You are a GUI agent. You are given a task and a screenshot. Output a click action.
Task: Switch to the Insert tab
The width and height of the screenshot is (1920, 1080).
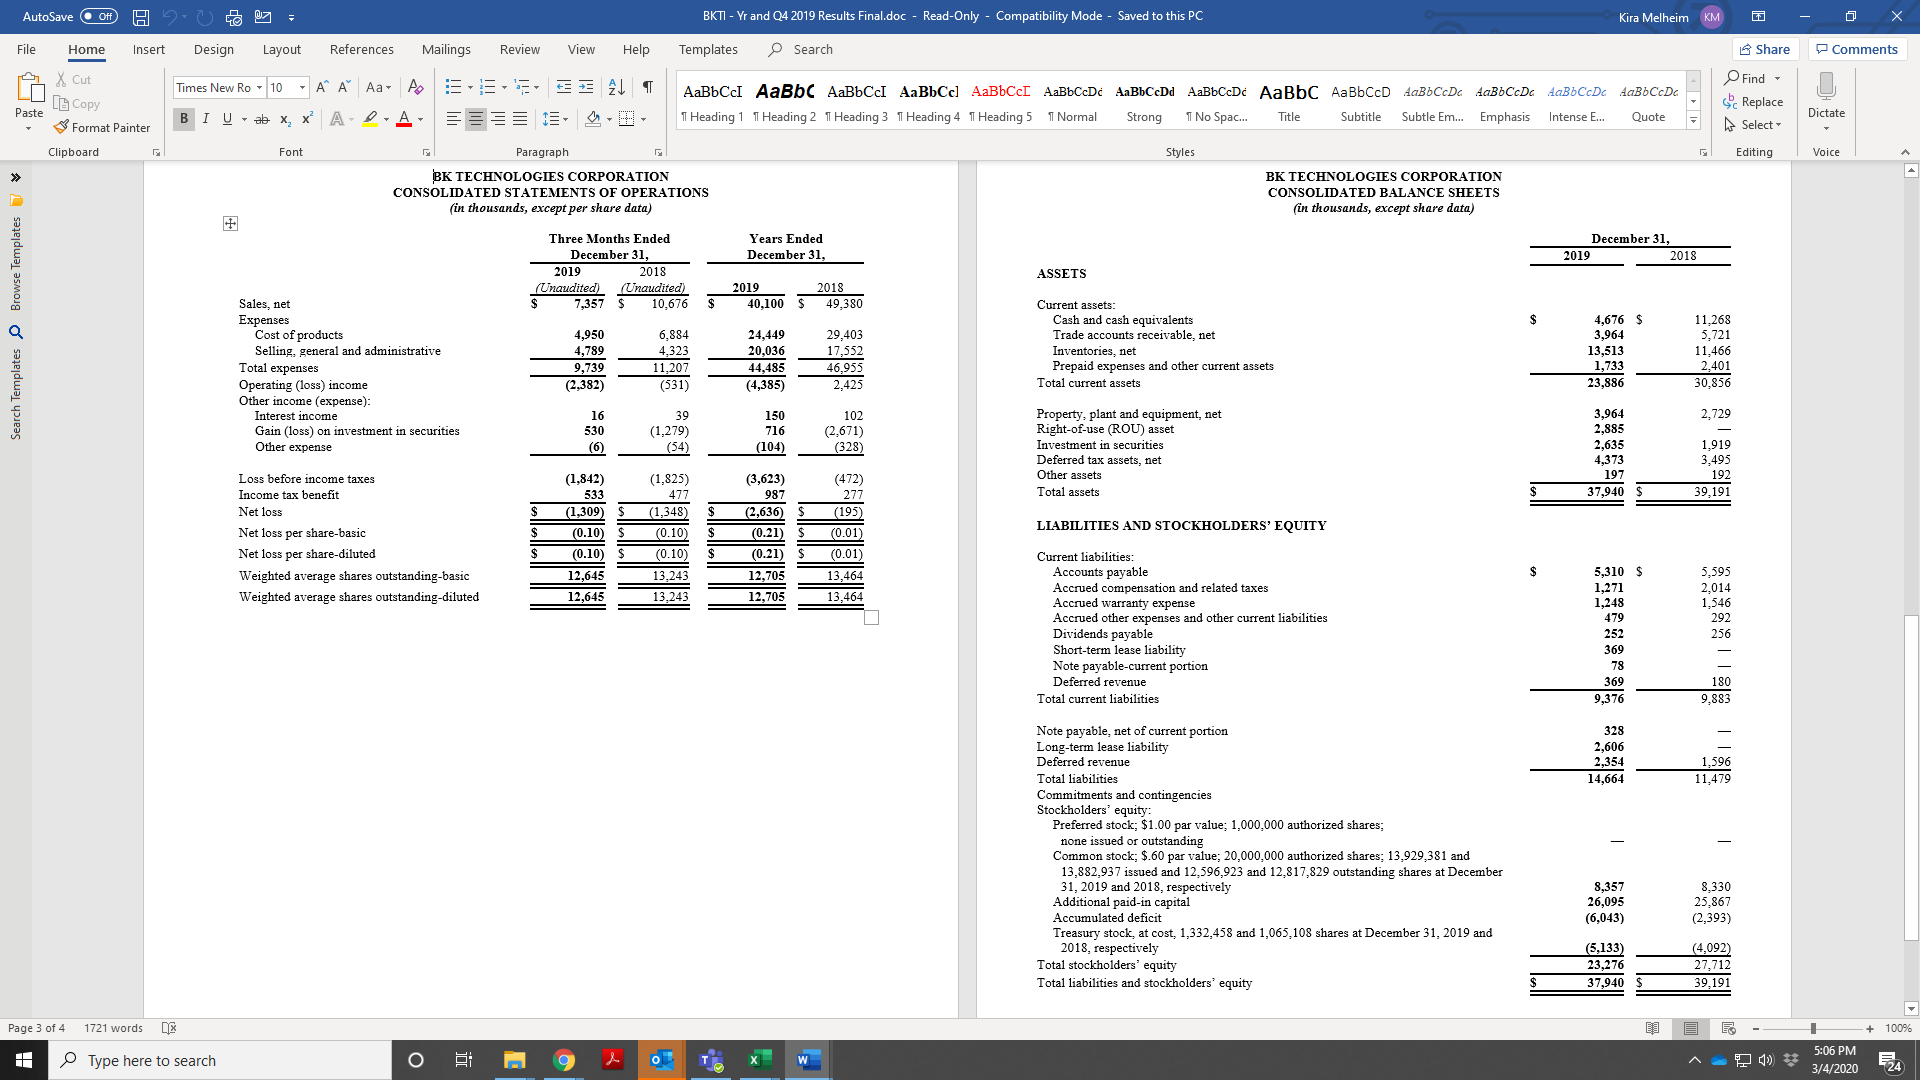pos(149,49)
